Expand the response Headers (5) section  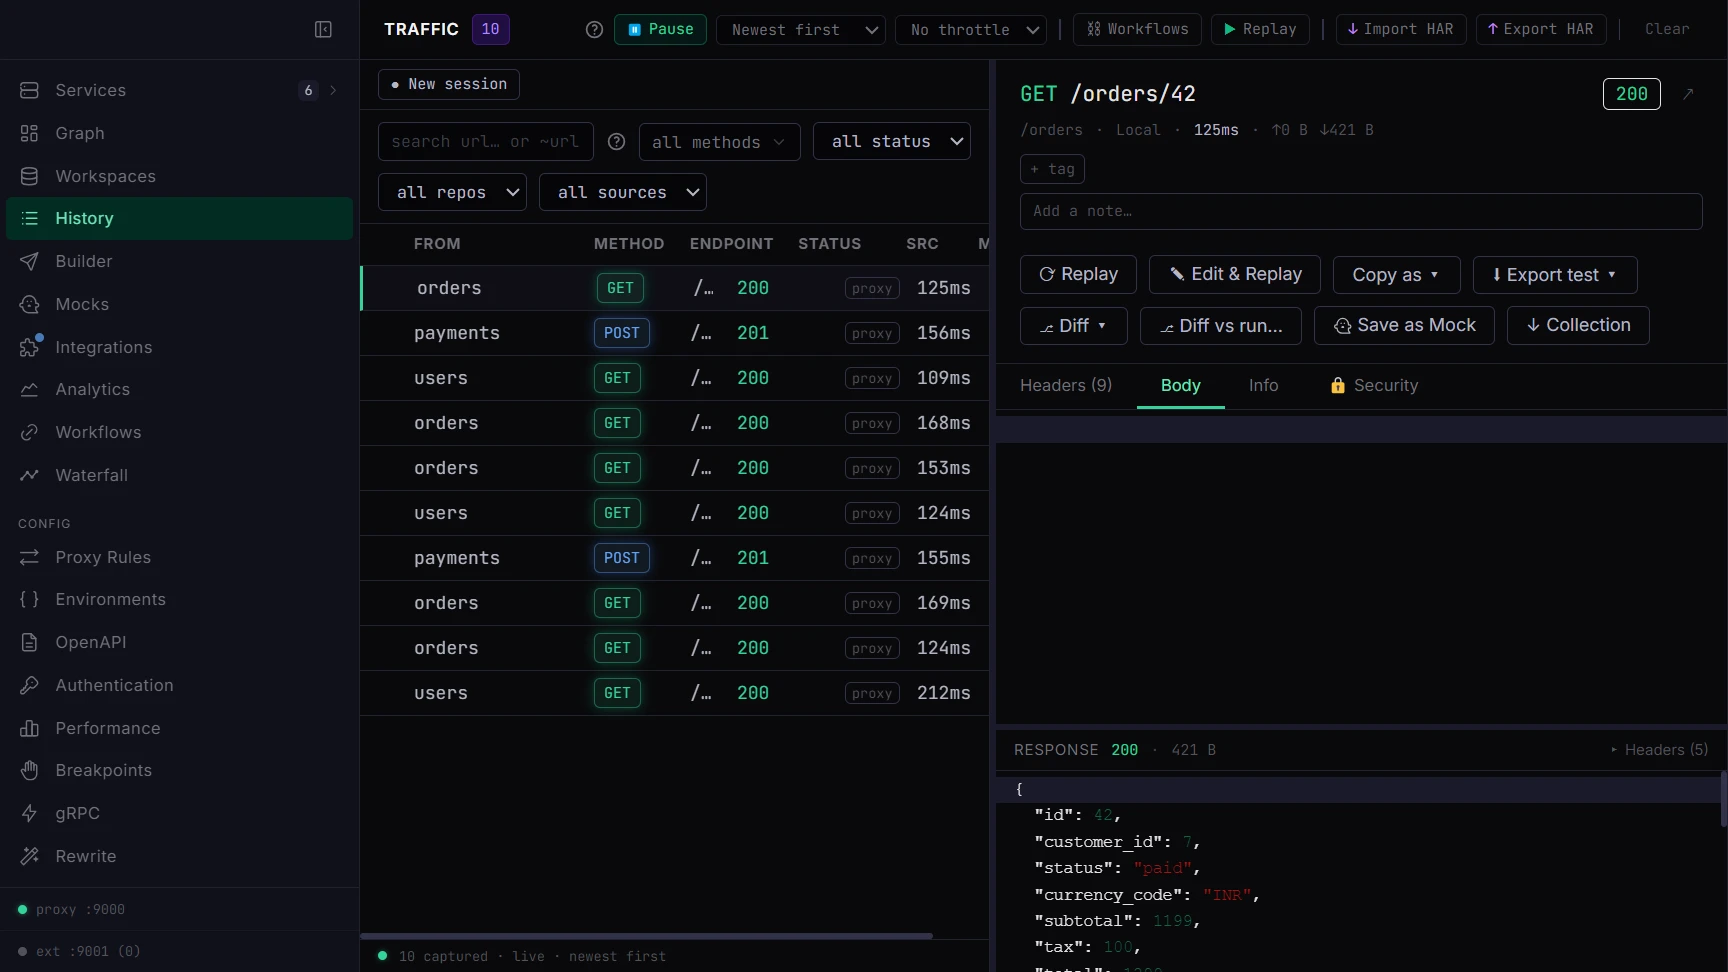coord(1659,750)
